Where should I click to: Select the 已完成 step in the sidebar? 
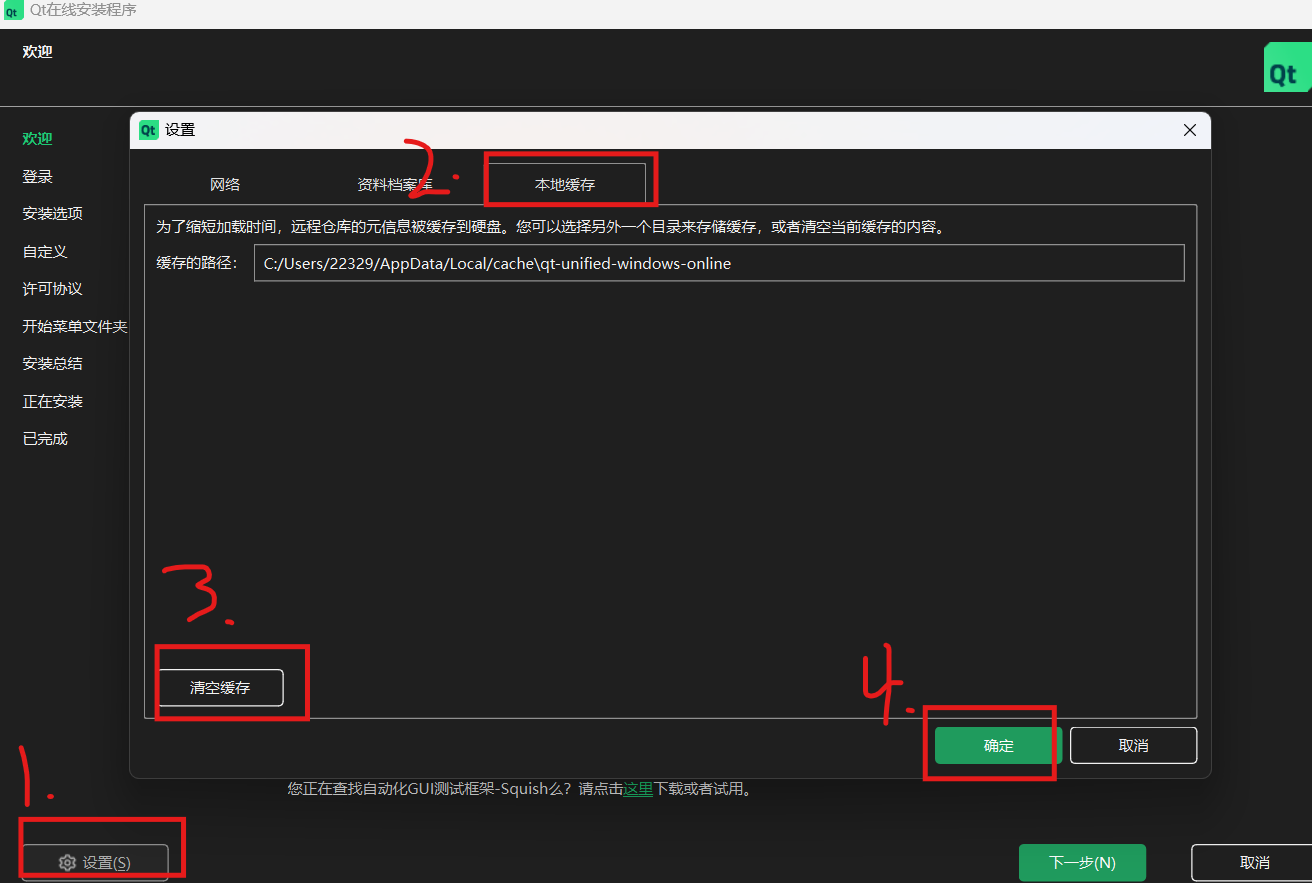[45, 438]
